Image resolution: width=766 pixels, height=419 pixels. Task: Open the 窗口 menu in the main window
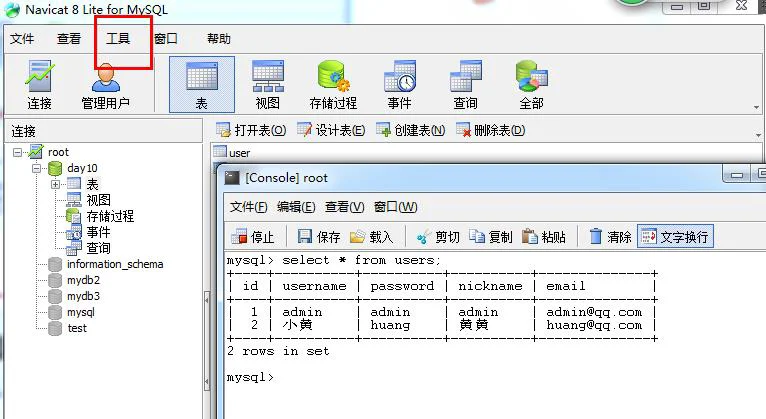coord(166,39)
